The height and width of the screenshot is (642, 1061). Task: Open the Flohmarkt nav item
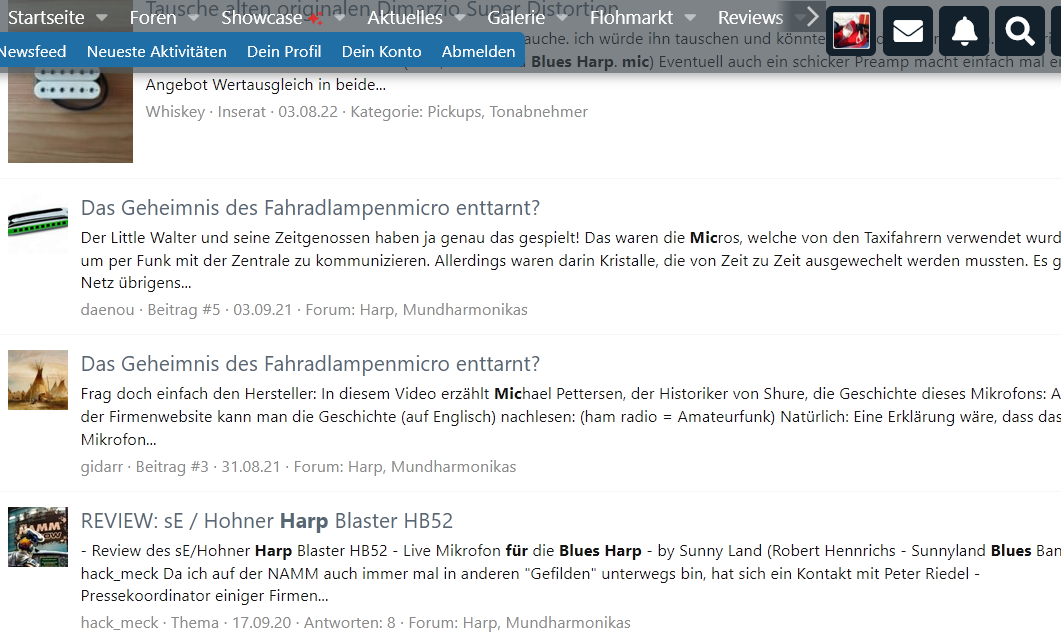[x=631, y=18]
